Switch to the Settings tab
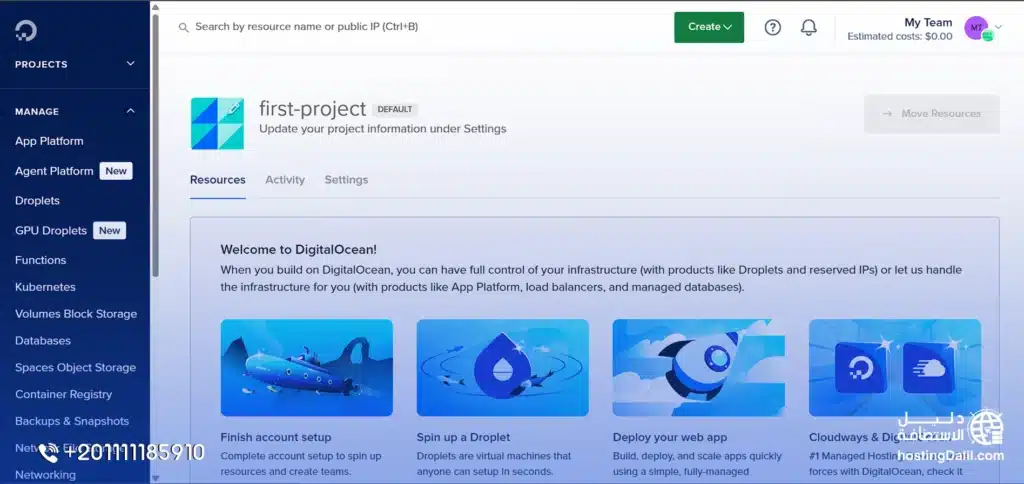Viewport: 1024px width, 484px height. (346, 180)
